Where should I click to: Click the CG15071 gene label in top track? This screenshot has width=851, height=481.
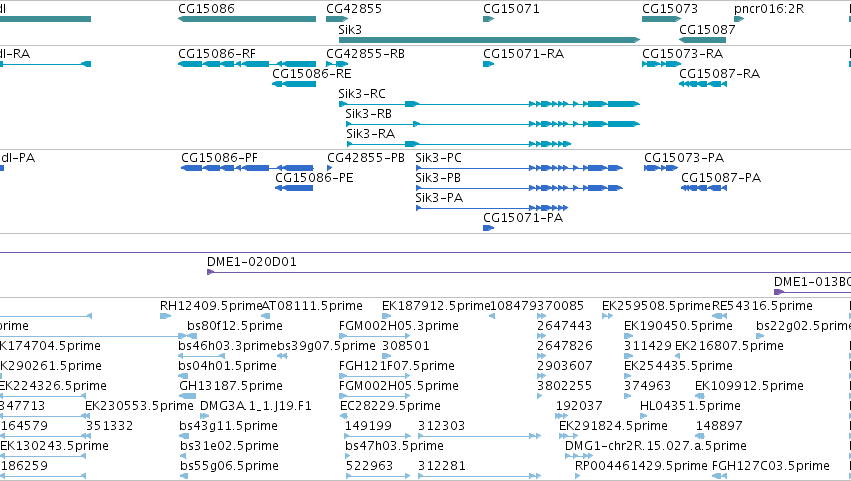click(511, 9)
